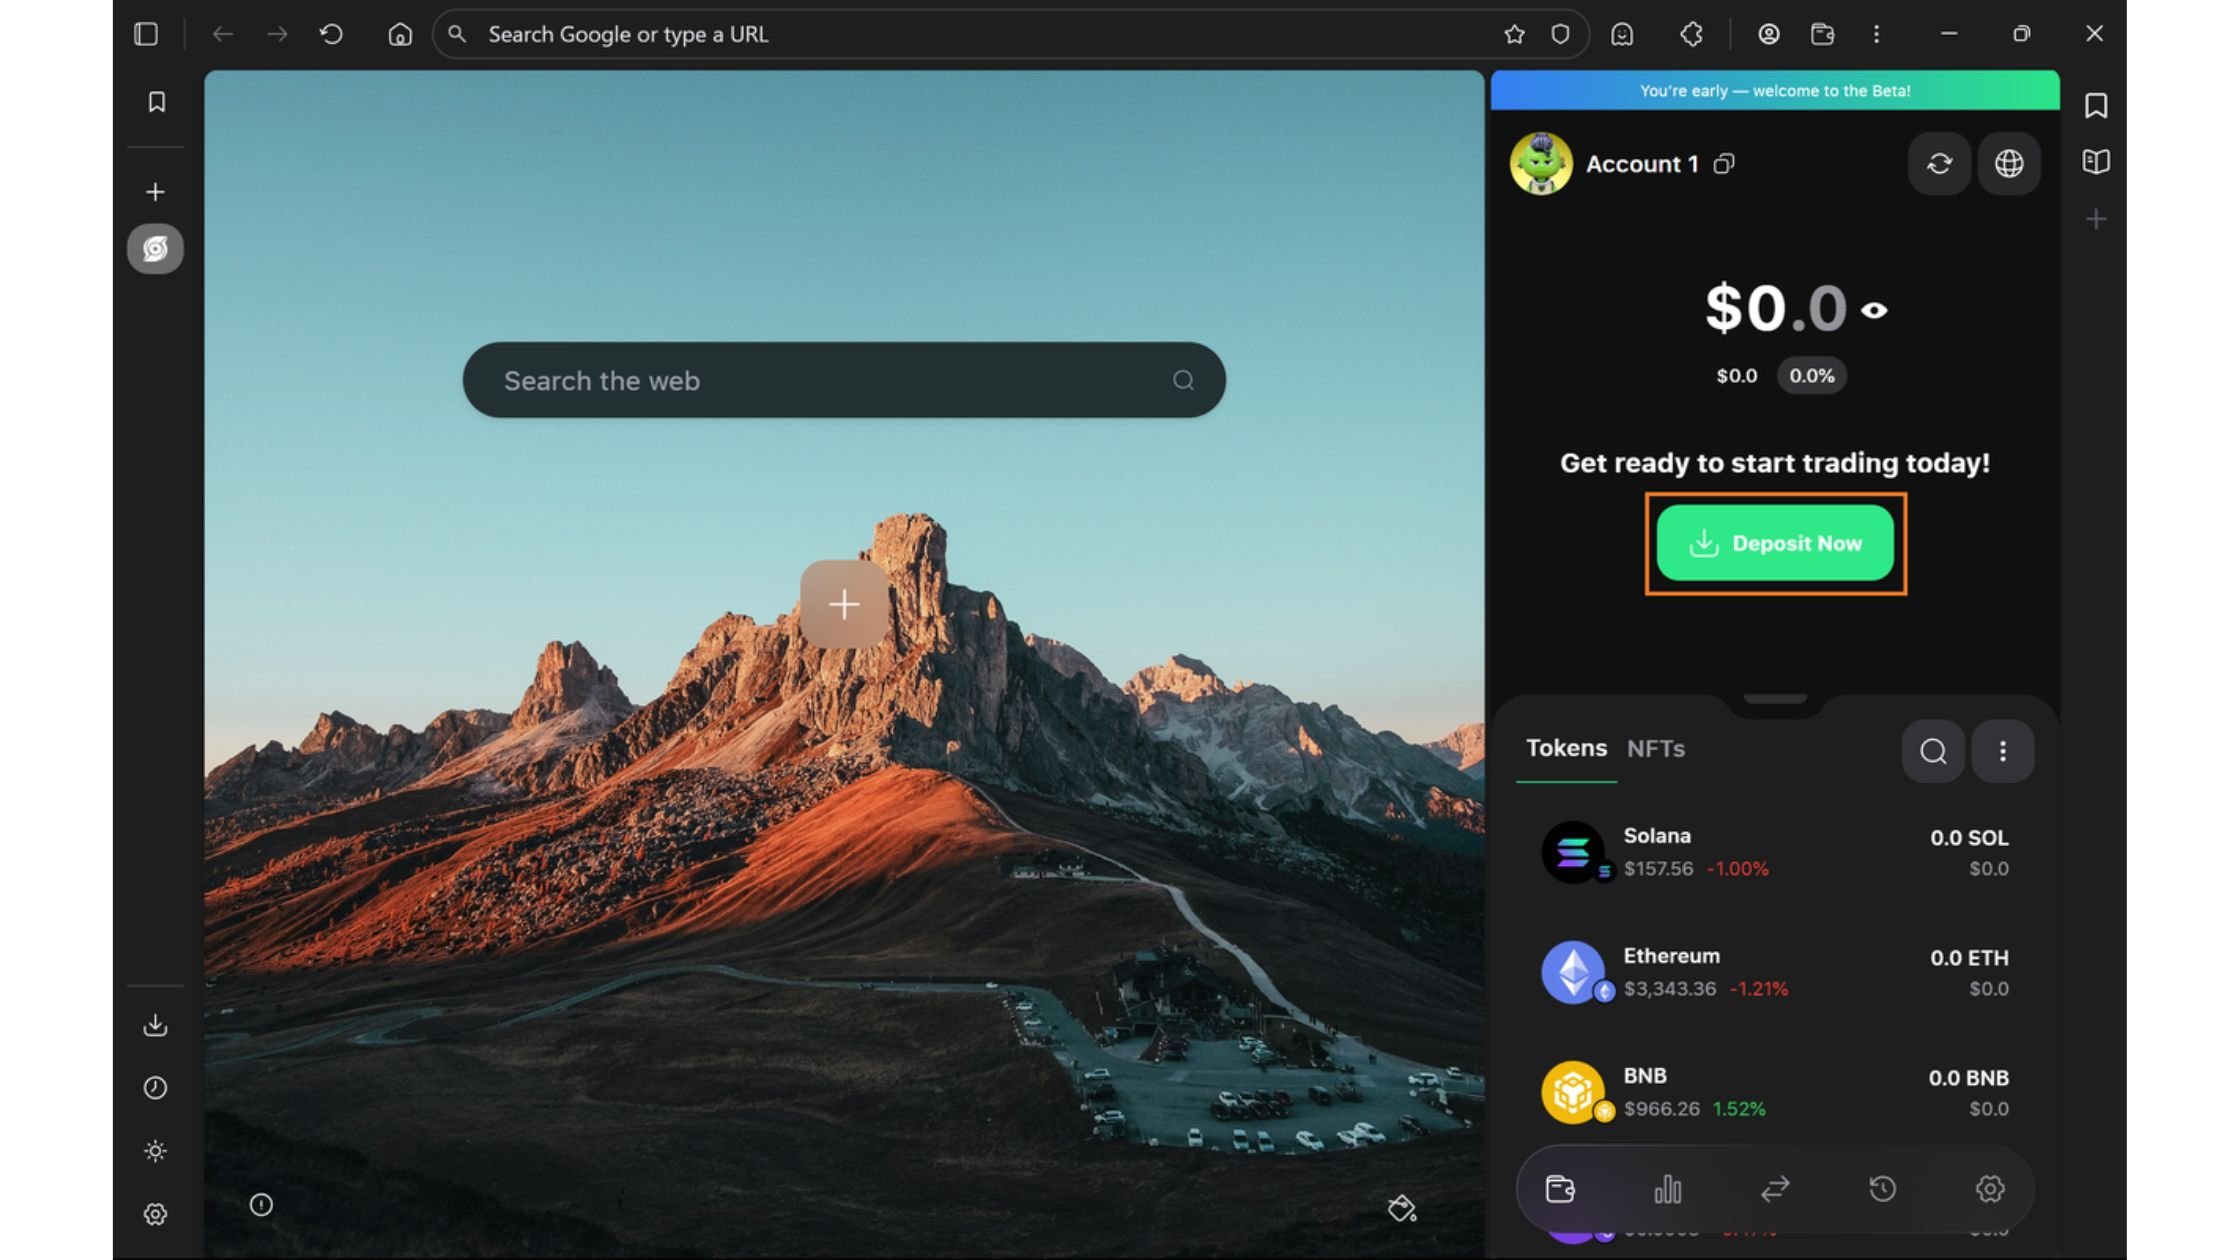Switch to the NFTs tab

pos(1655,748)
